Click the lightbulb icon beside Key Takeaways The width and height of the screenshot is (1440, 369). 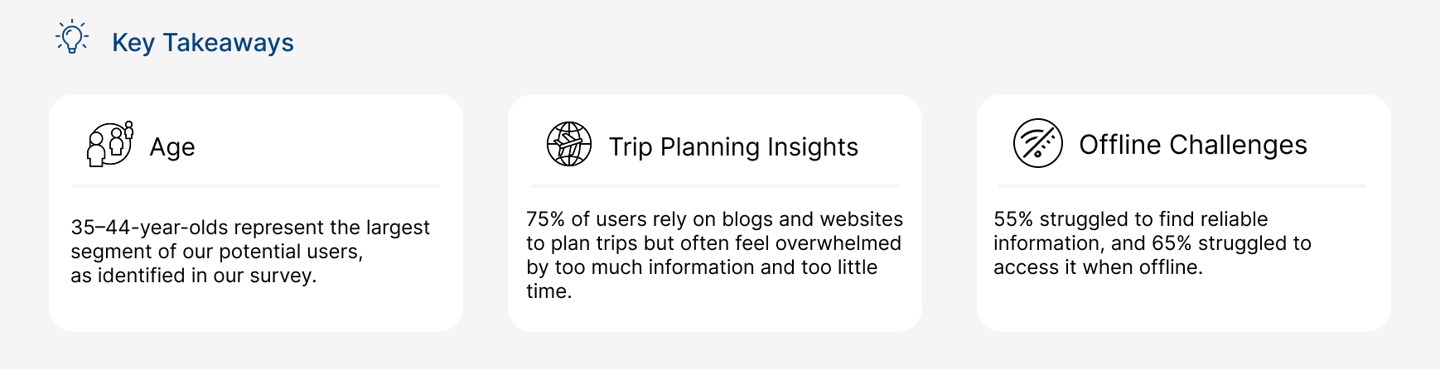coord(72,37)
